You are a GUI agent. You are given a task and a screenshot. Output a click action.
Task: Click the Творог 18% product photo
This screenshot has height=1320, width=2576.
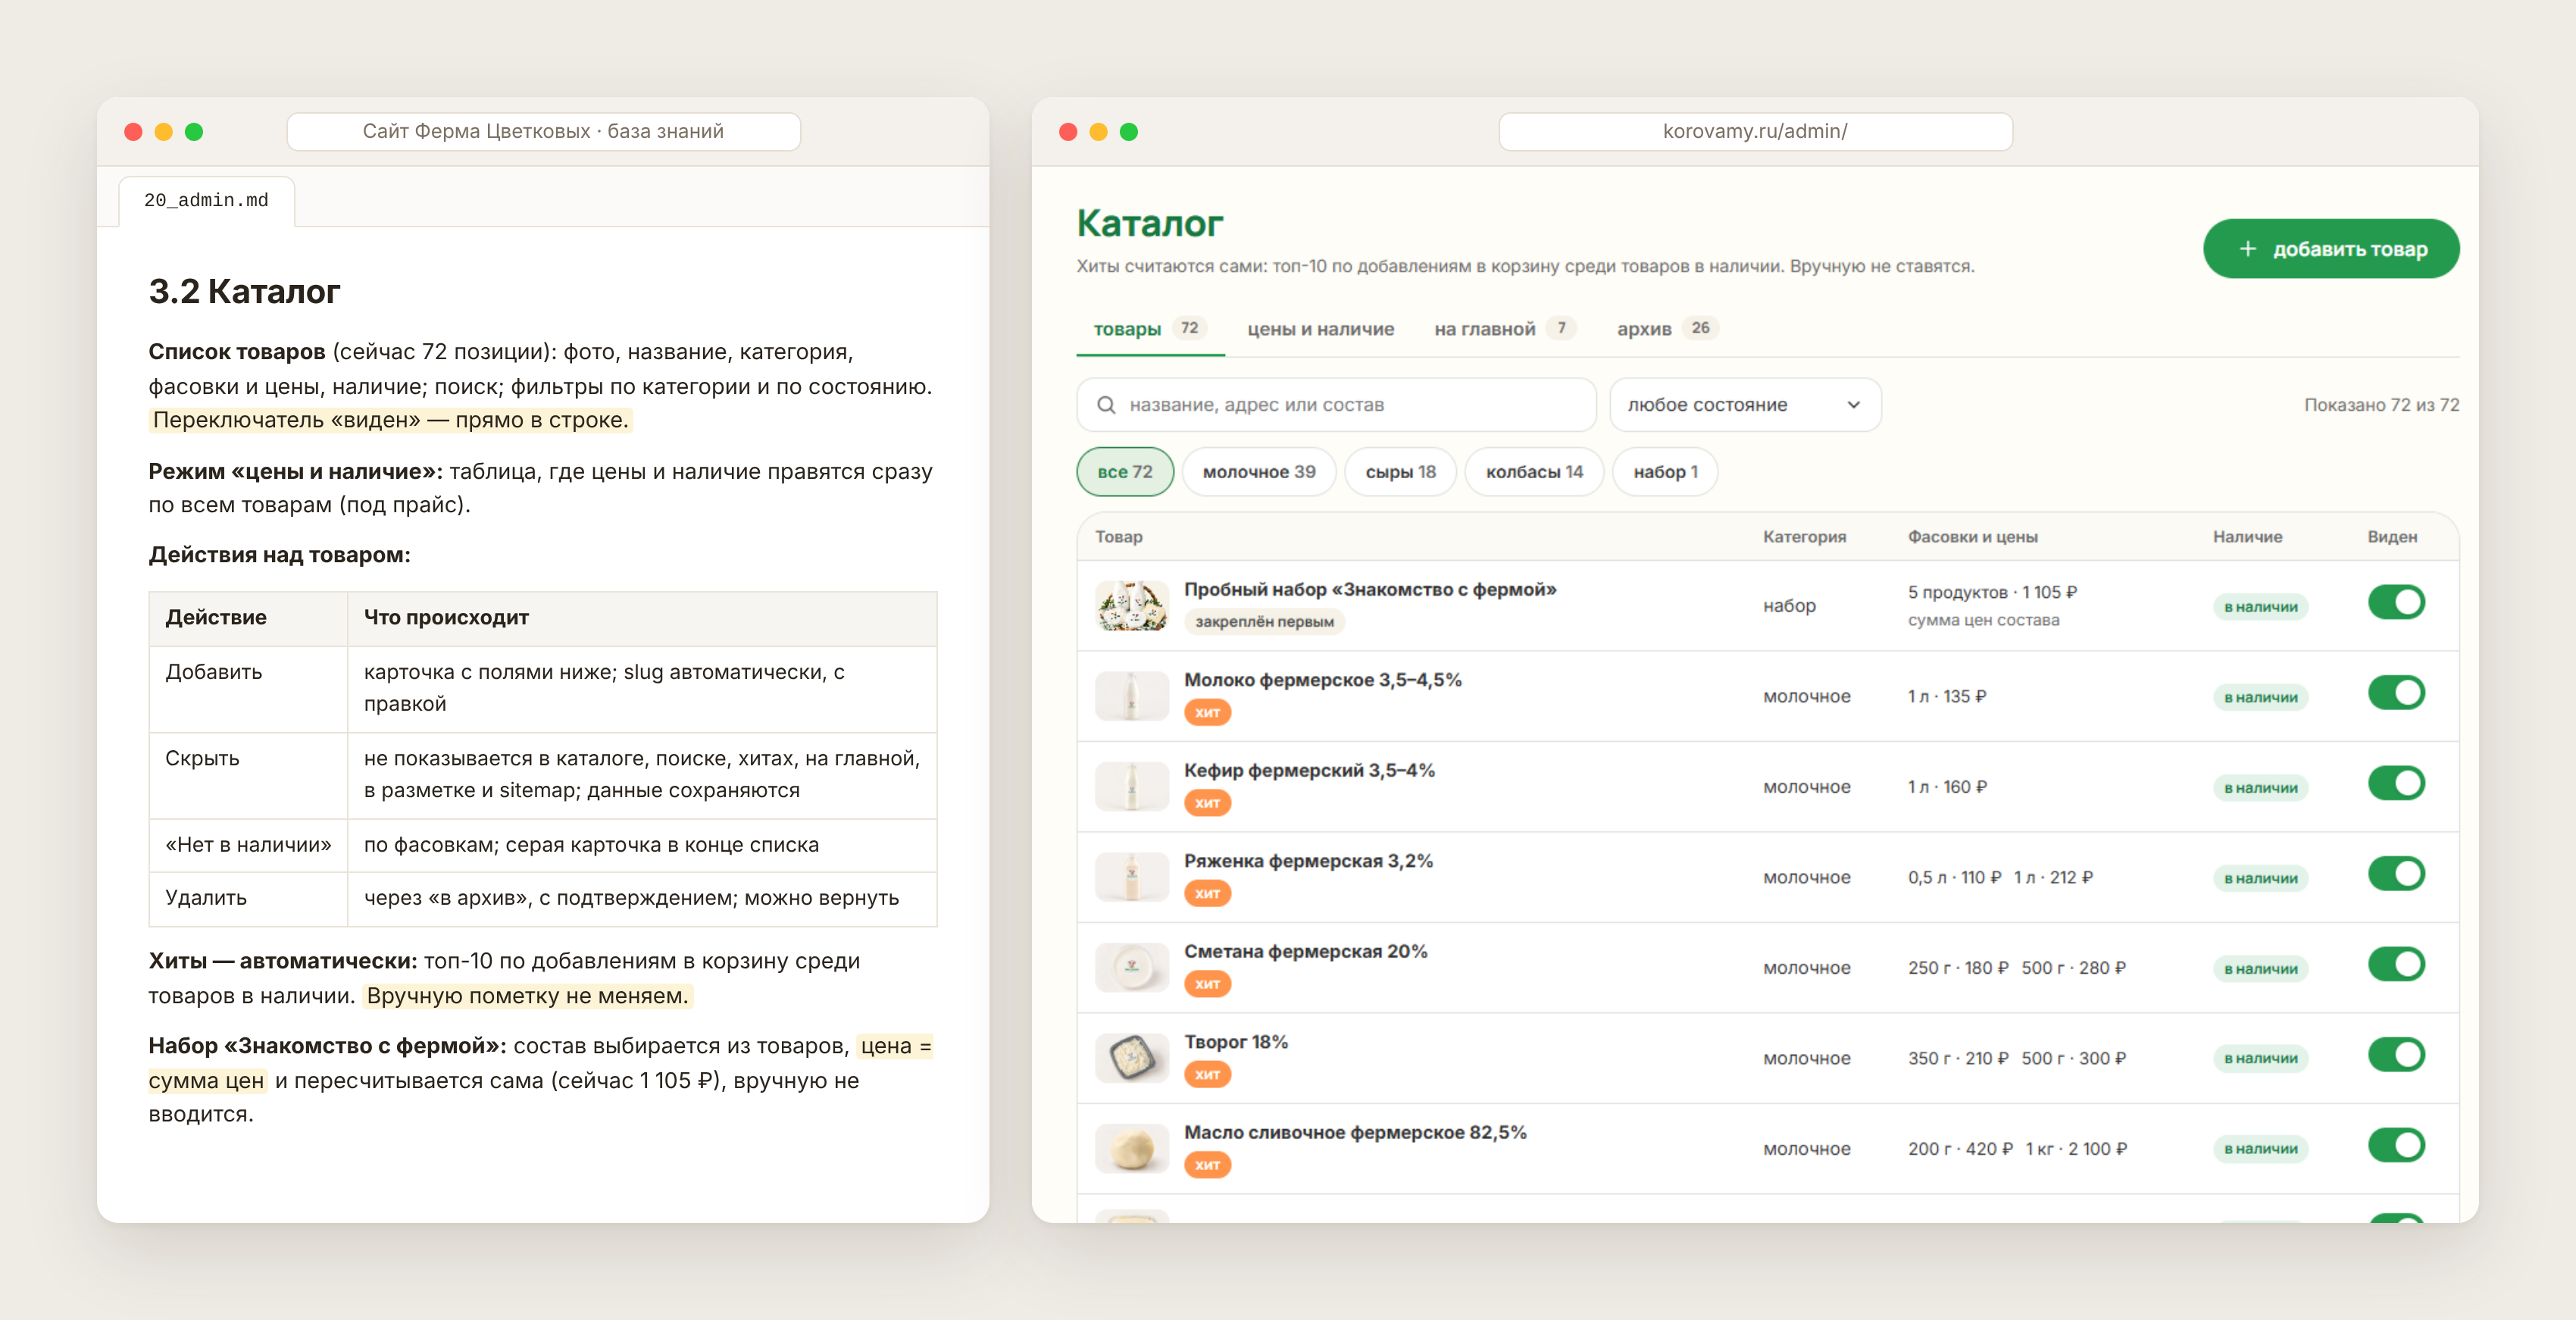coord(1132,1058)
